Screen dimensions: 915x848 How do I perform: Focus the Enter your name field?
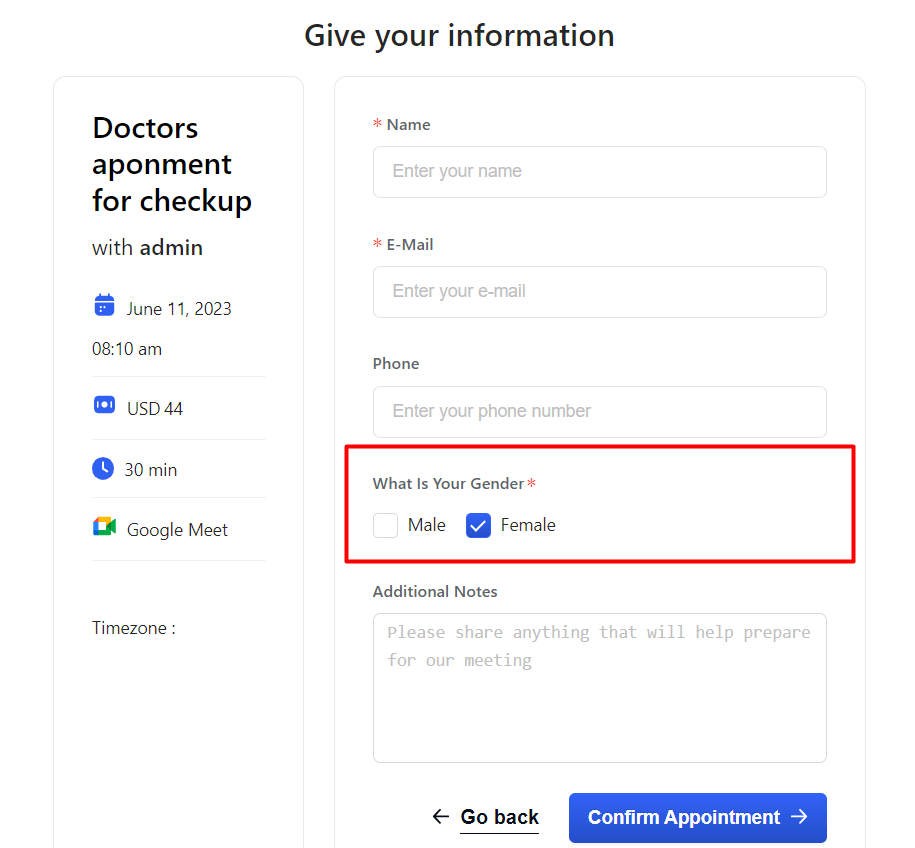pos(600,172)
